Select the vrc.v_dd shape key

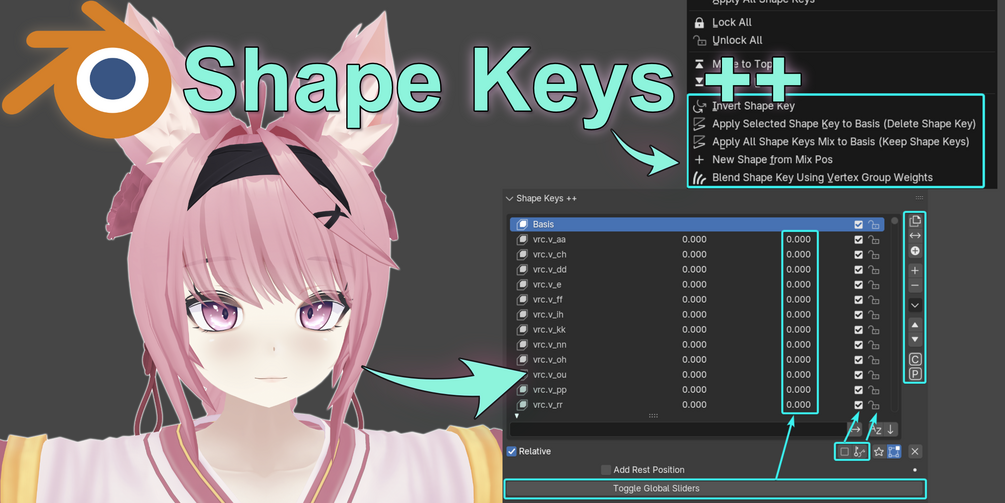pos(549,270)
